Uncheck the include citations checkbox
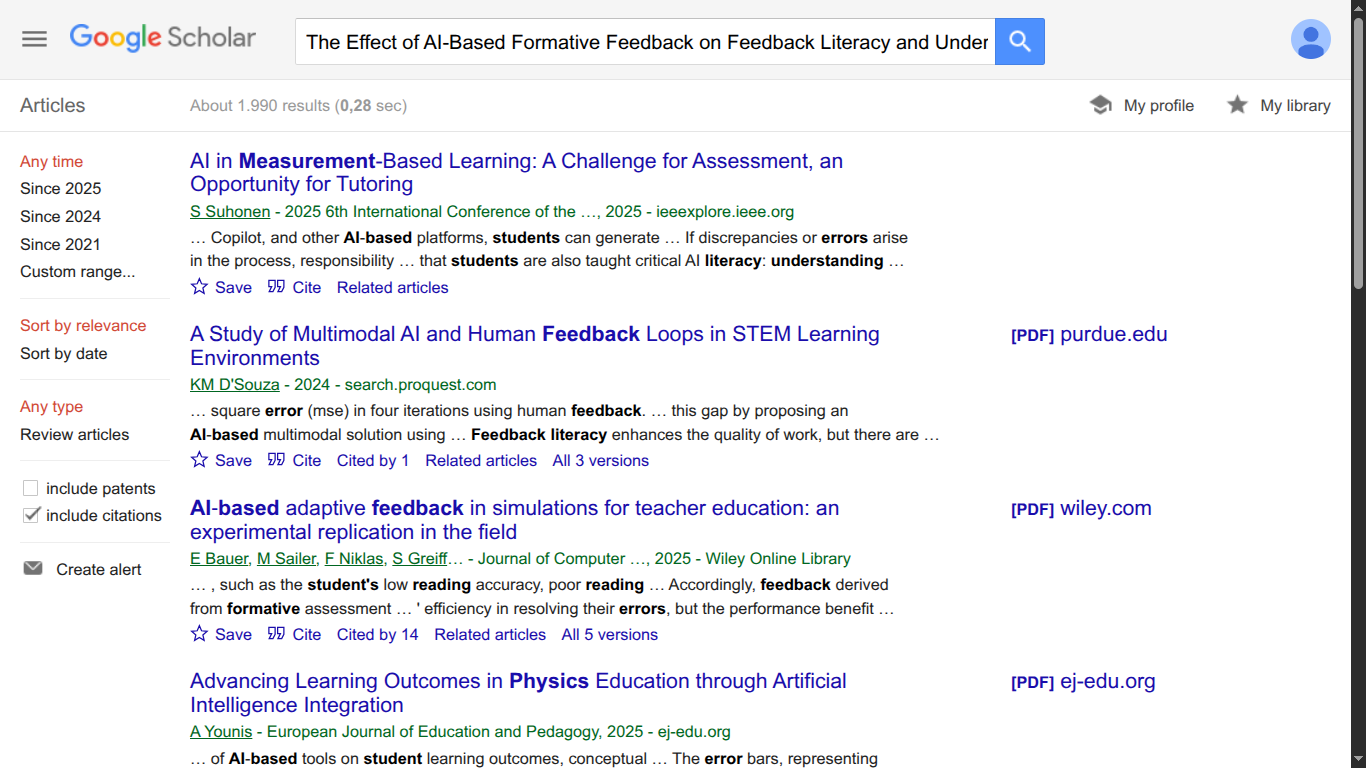The height and width of the screenshot is (768, 1366). (31, 515)
